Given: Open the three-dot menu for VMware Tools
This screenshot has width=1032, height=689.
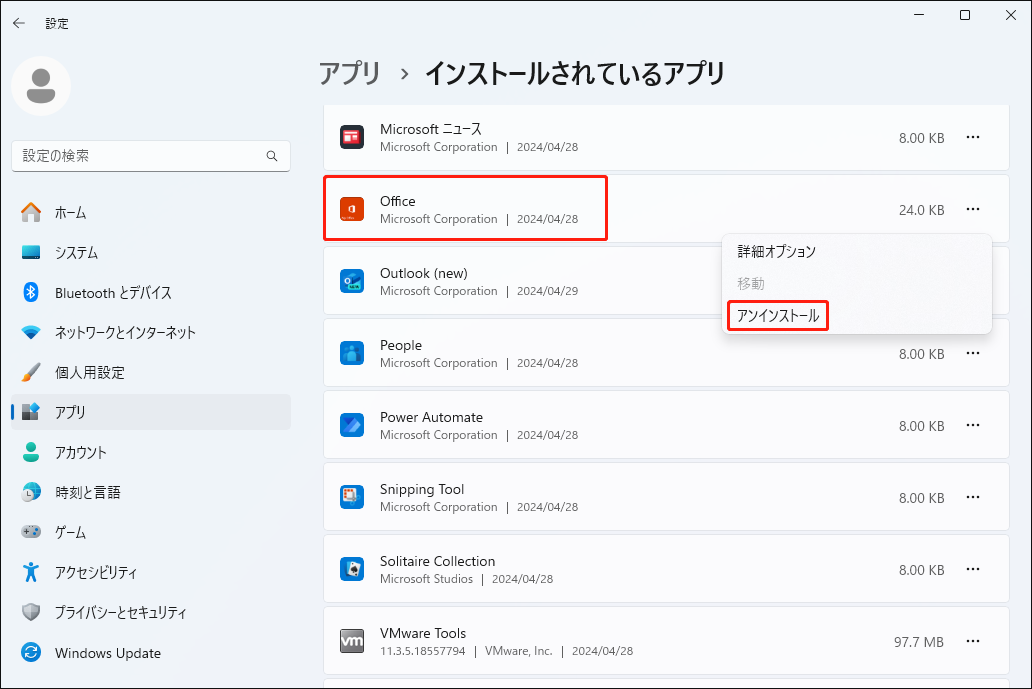Looking at the screenshot, I should [x=973, y=641].
